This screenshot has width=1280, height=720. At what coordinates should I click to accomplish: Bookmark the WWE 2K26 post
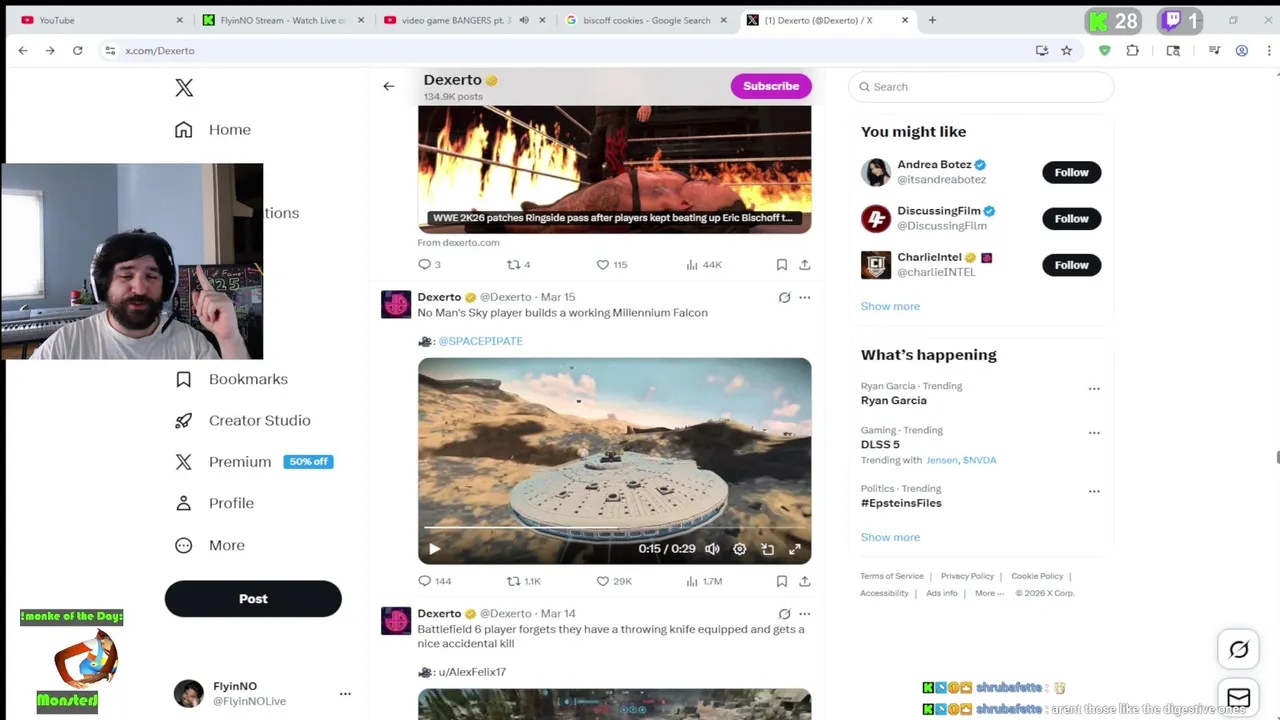pyautogui.click(x=782, y=265)
